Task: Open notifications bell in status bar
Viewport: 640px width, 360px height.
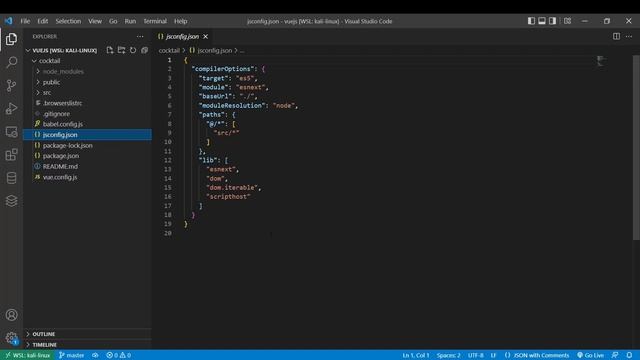Action: [x=629, y=355]
